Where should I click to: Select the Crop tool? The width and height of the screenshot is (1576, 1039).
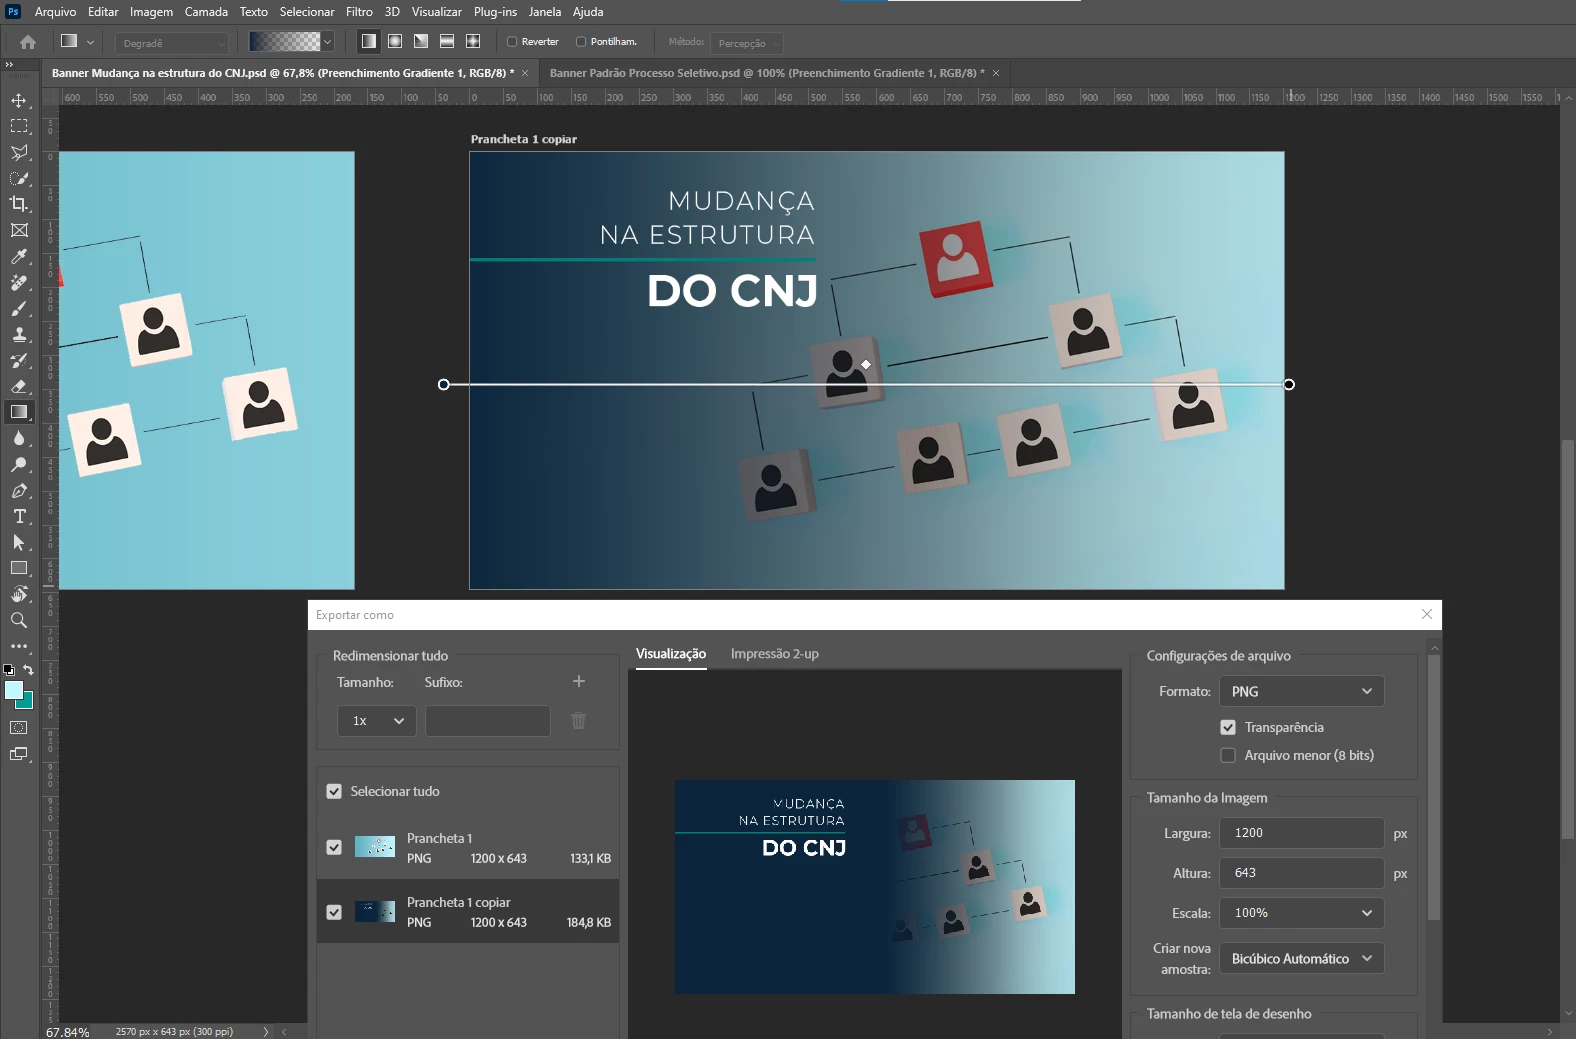point(19,204)
